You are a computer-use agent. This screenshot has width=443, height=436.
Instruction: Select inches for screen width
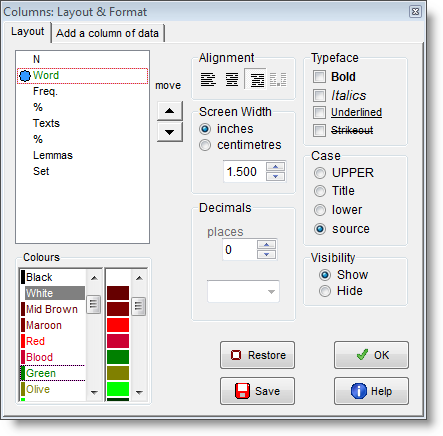205,129
